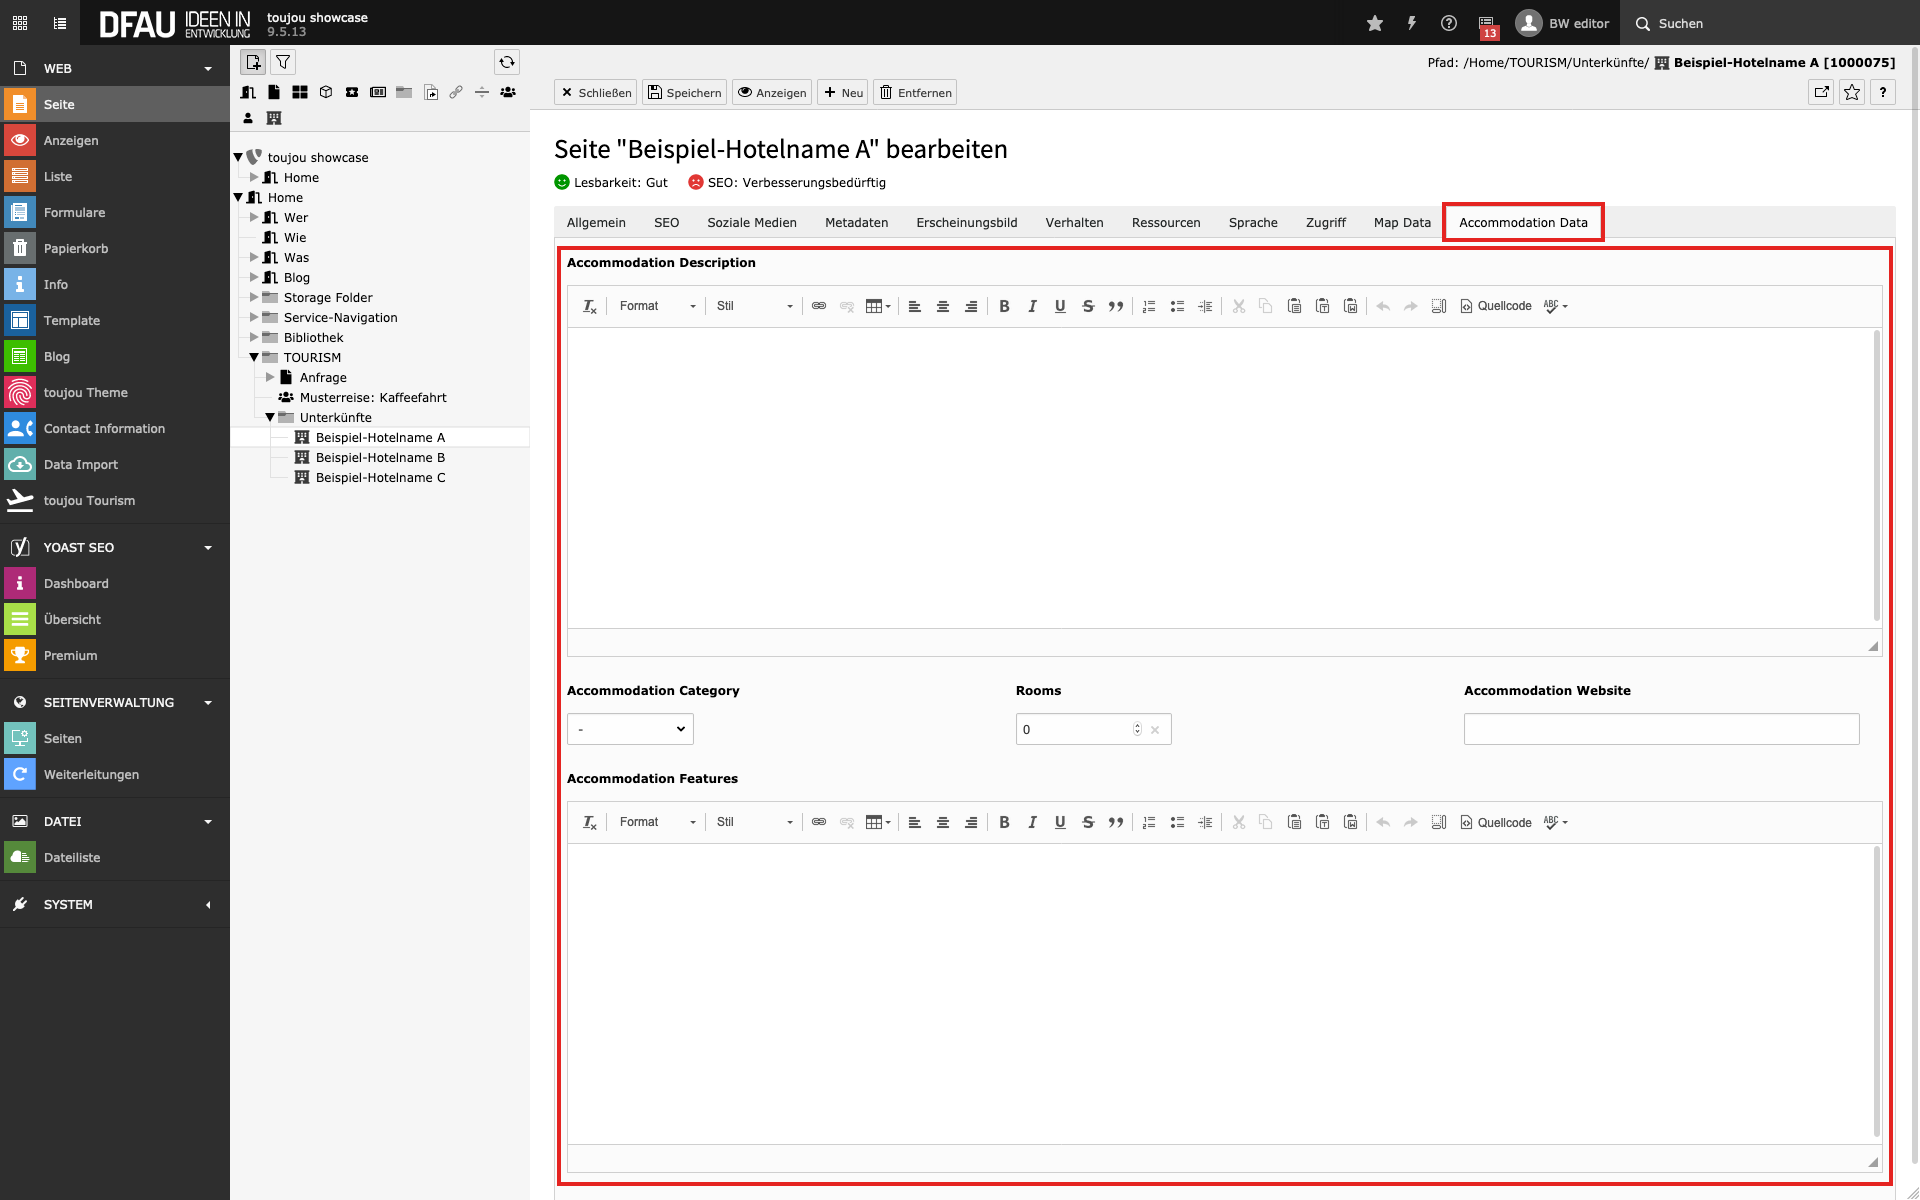Viewport: 1920px width, 1200px height.
Task: Switch to the SEO tab
Action: tap(666, 222)
